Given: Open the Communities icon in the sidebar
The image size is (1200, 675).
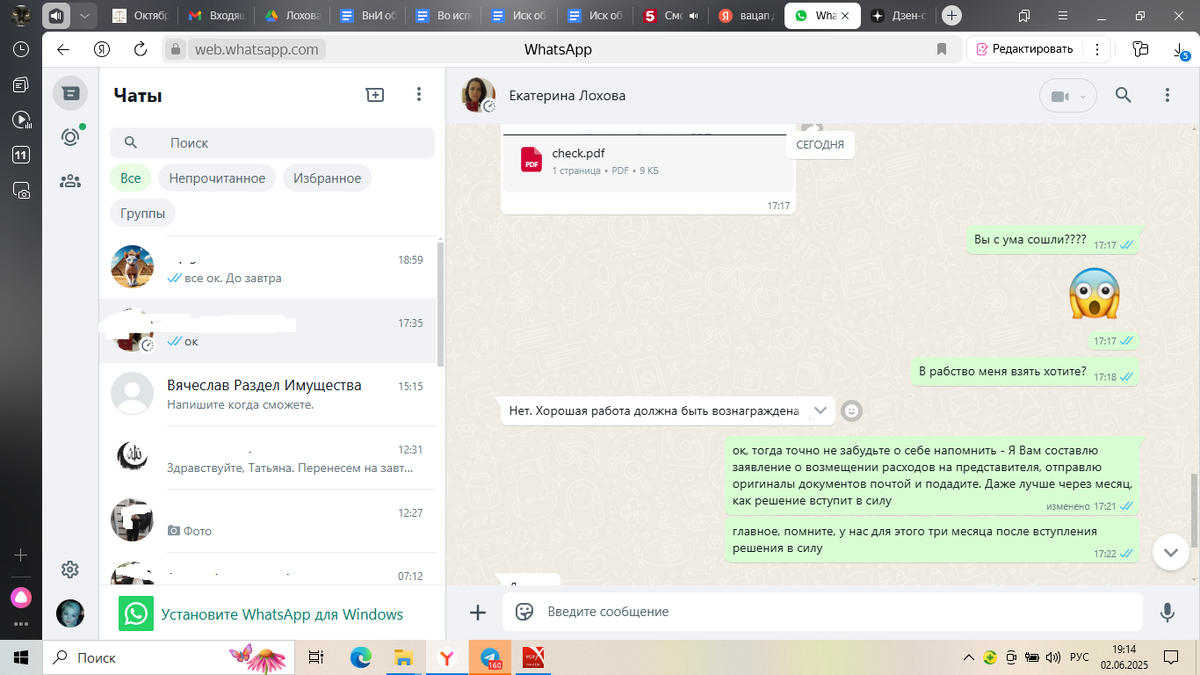Looking at the screenshot, I should pyautogui.click(x=70, y=181).
